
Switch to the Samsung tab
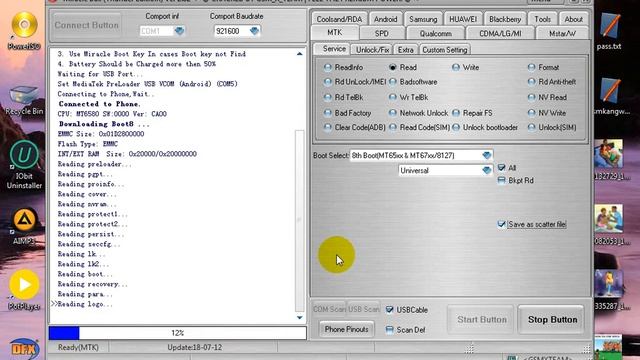(423, 19)
